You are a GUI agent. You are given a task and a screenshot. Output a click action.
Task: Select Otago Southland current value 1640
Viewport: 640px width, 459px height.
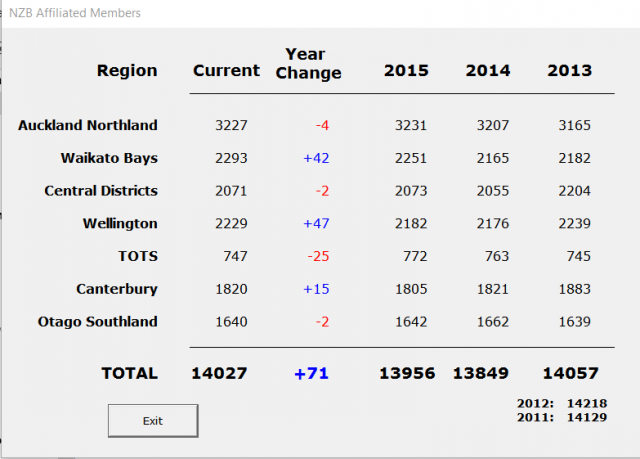(231, 322)
